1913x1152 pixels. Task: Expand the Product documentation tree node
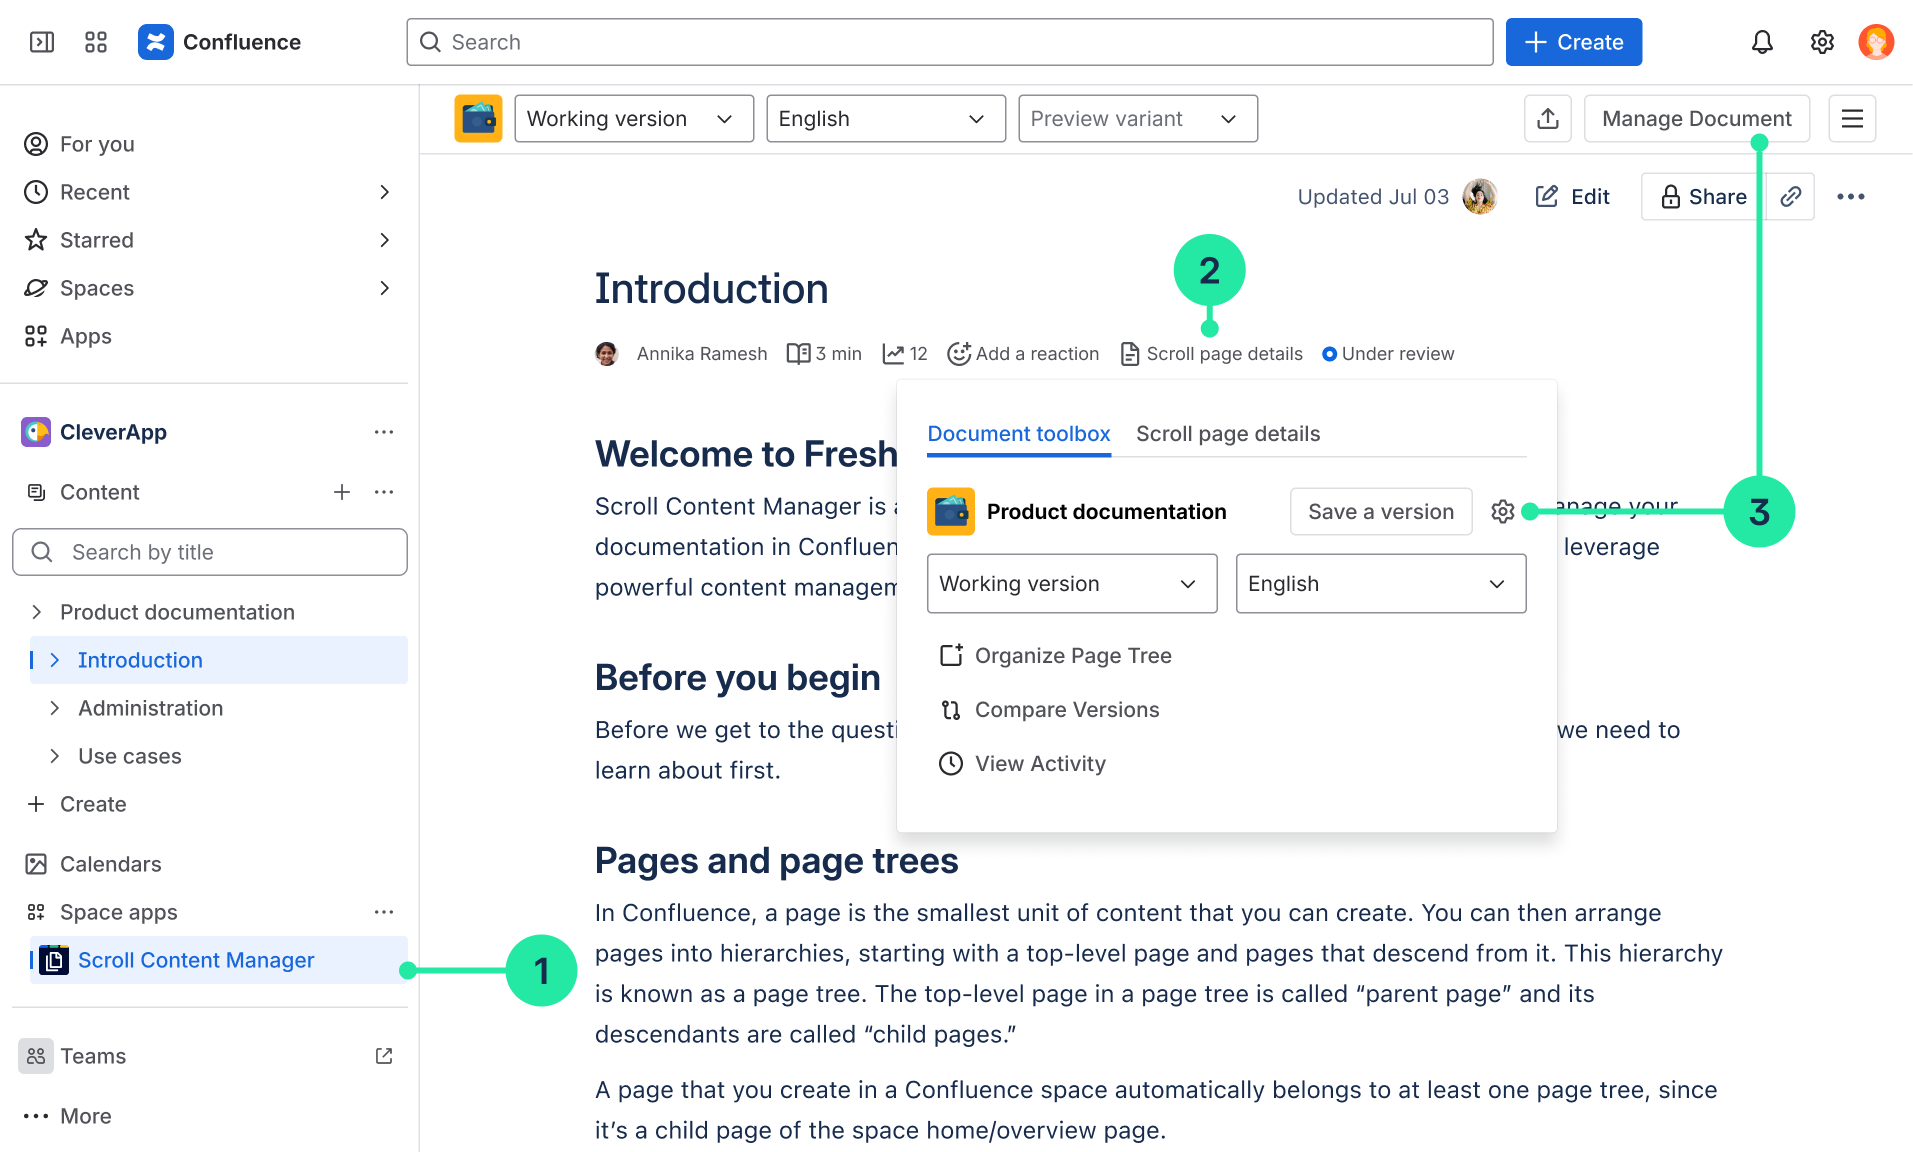point(36,612)
